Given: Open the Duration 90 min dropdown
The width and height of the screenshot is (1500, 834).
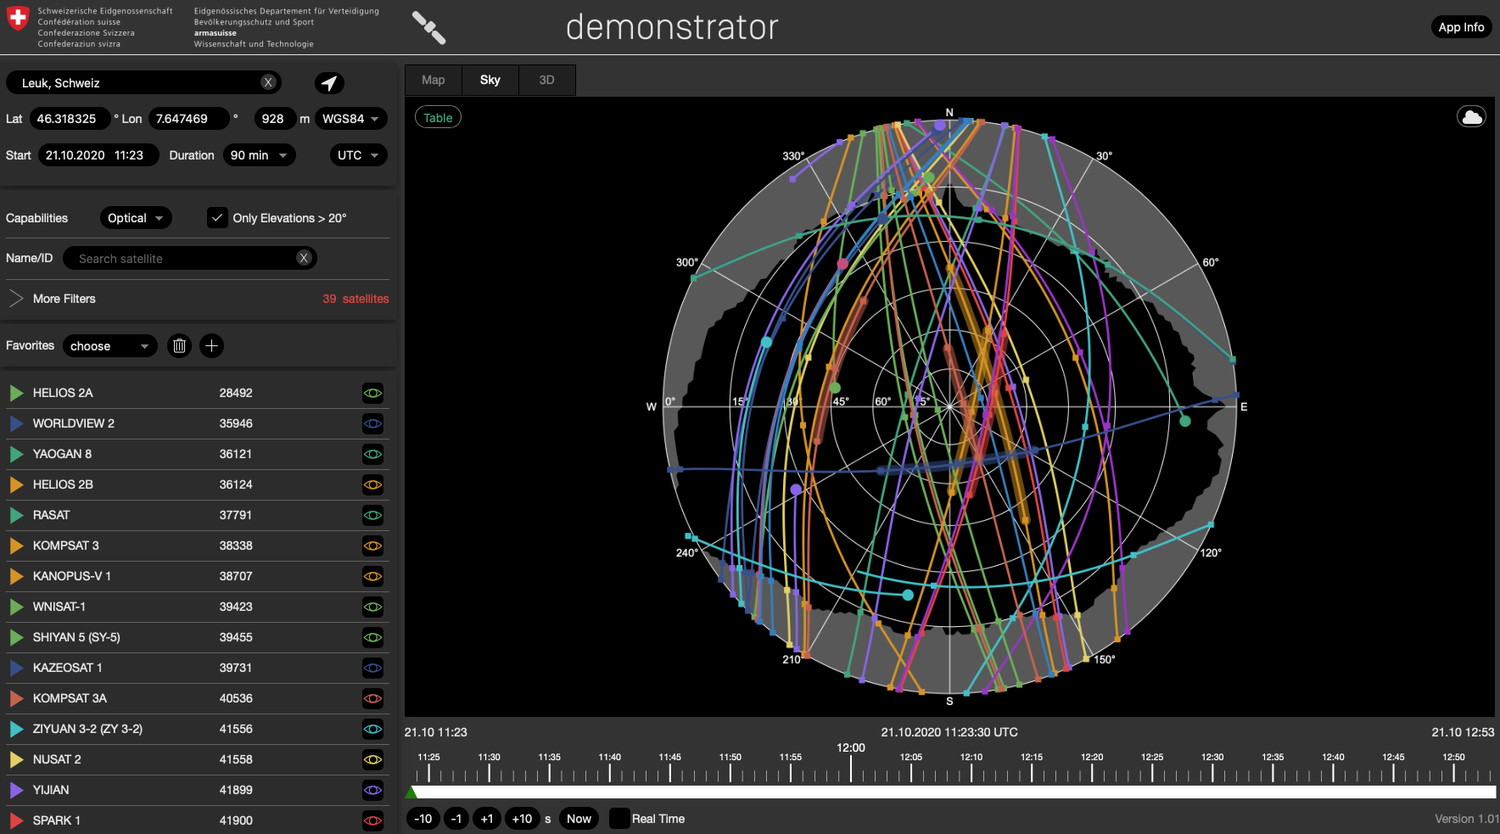Looking at the screenshot, I should tap(258, 155).
